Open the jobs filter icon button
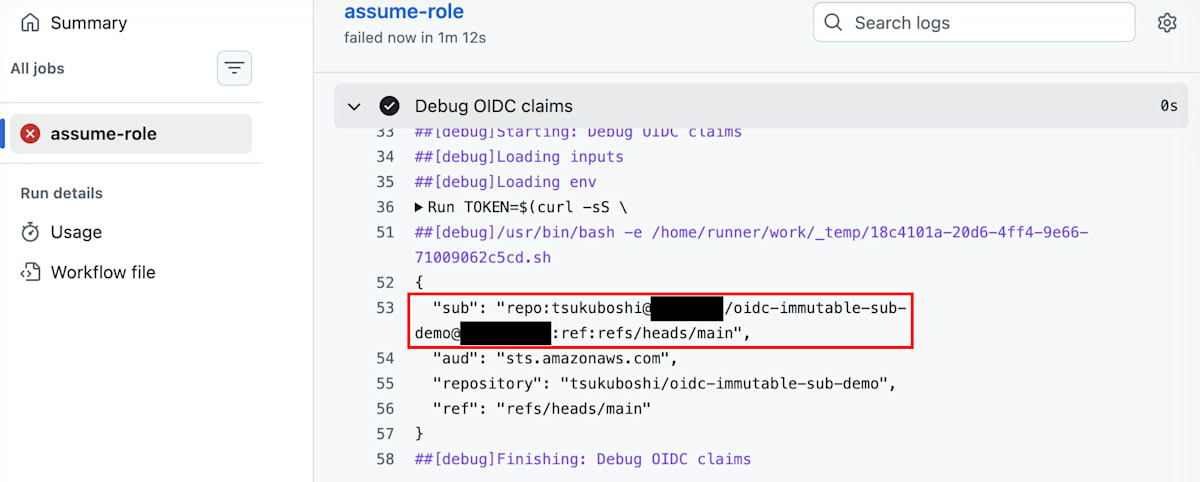Viewport: 1200px width, 482px height. (x=234, y=68)
